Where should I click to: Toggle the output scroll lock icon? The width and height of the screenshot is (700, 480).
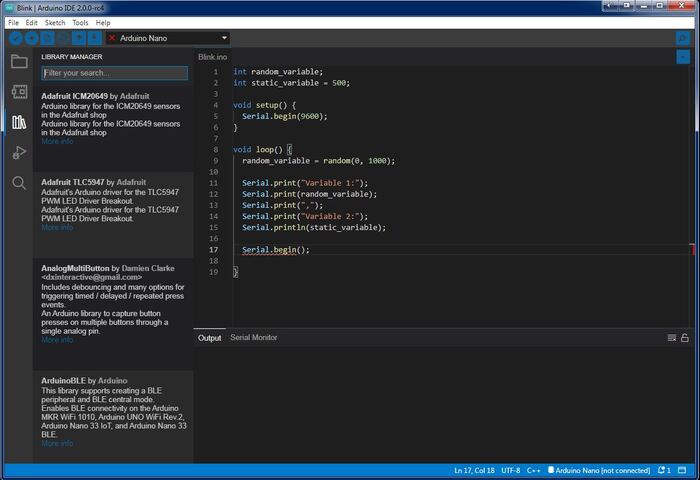tap(685, 338)
